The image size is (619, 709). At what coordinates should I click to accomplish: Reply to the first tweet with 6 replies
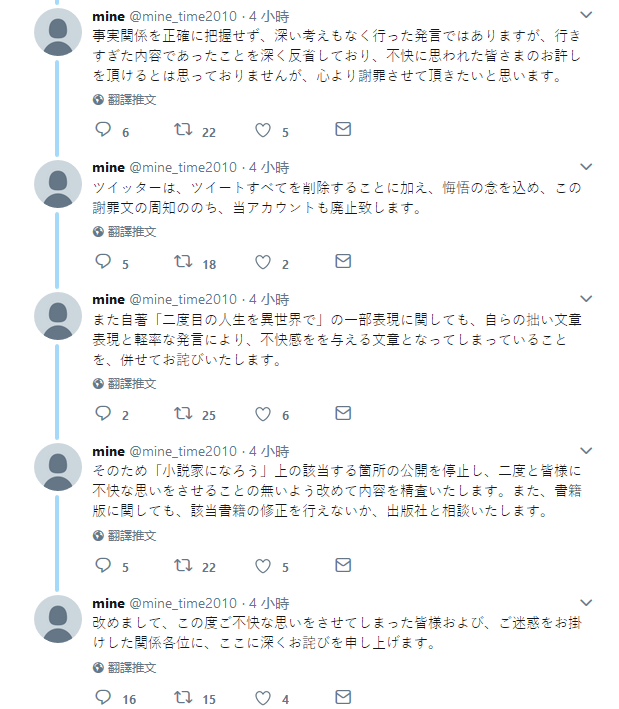pos(103,130)
